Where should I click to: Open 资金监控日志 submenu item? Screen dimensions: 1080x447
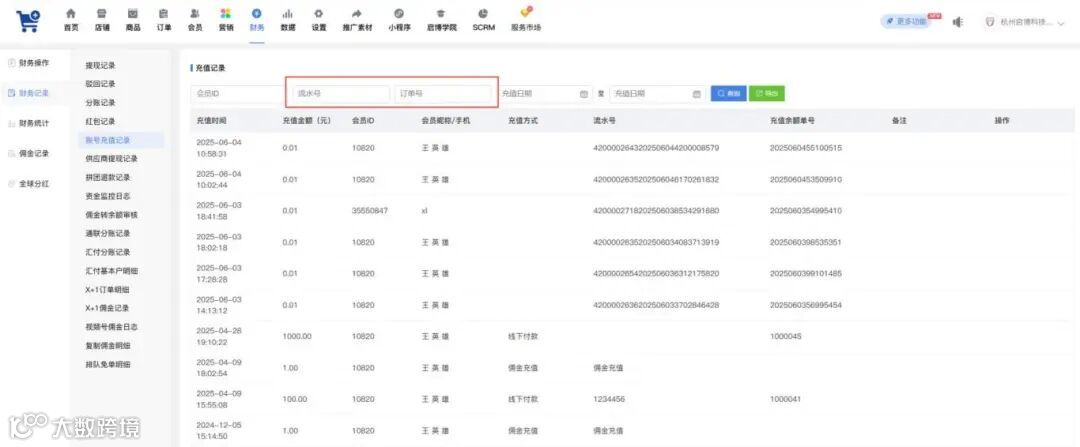click(x=108, y=196)
